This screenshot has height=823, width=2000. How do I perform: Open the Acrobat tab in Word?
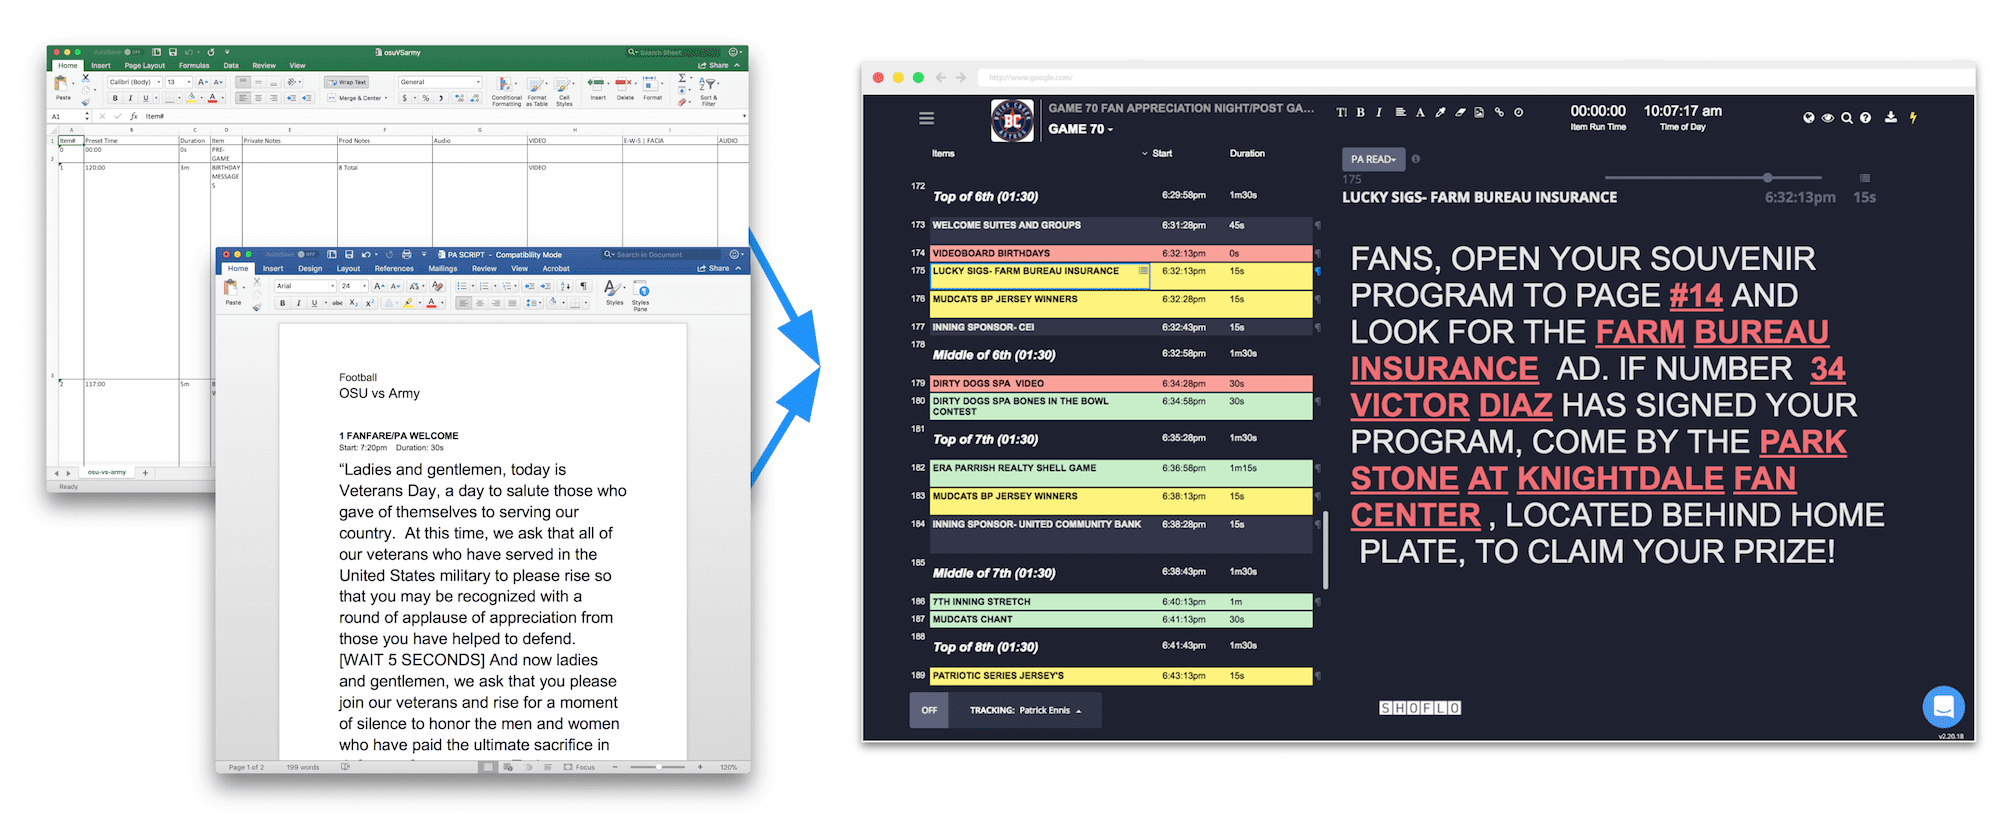[x=556, y=268]
